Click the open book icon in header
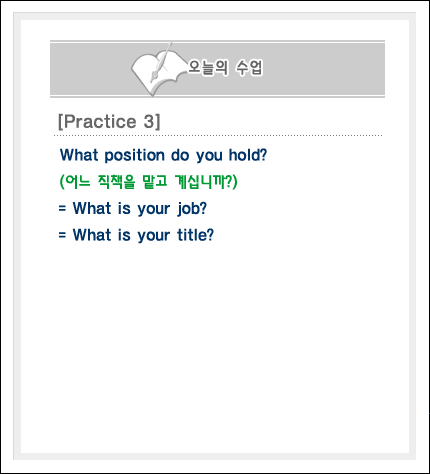430x474 pixels. pos(157,72)
